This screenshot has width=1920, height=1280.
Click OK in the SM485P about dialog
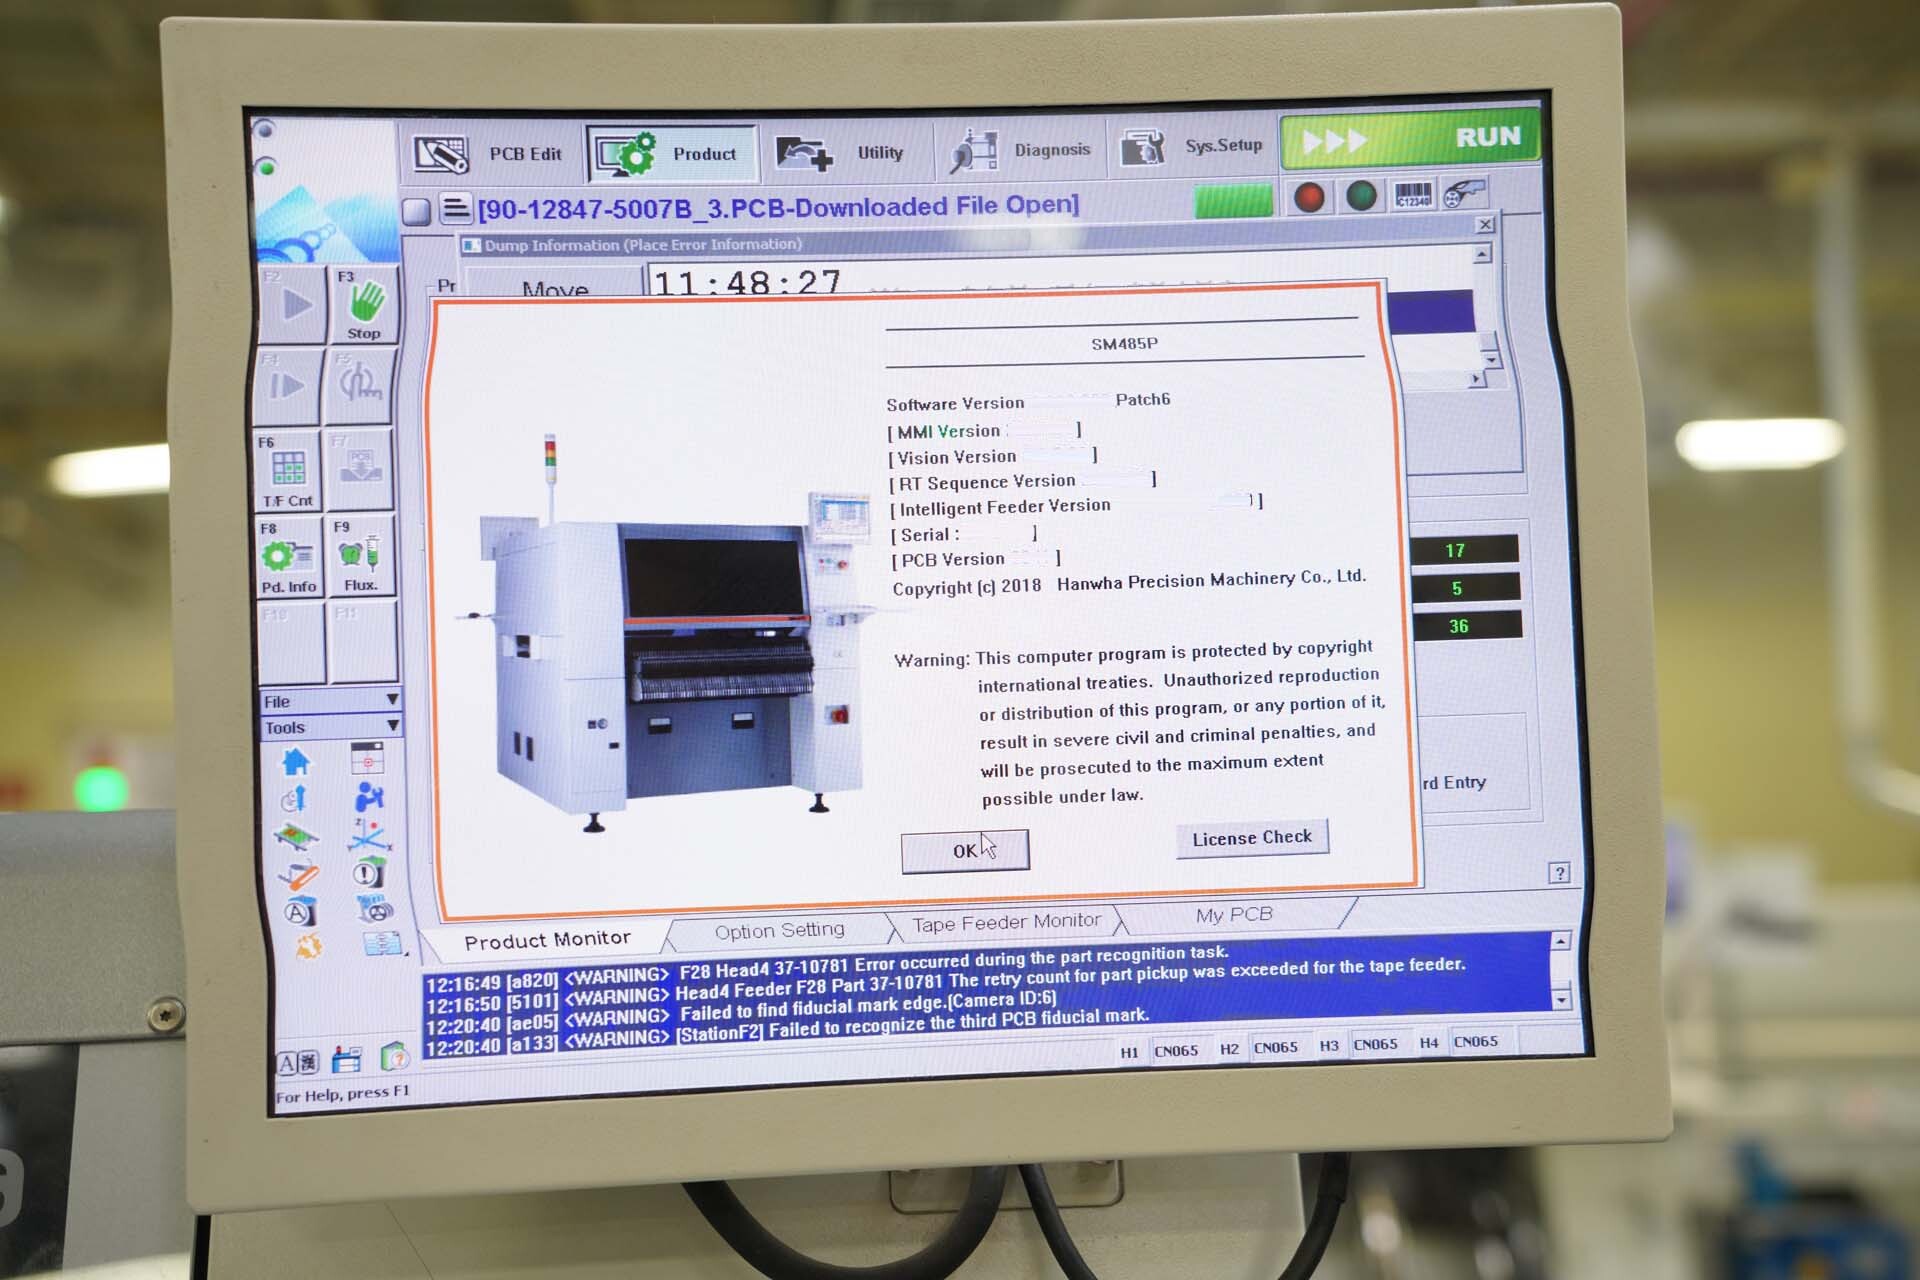[x=964, y=851]
